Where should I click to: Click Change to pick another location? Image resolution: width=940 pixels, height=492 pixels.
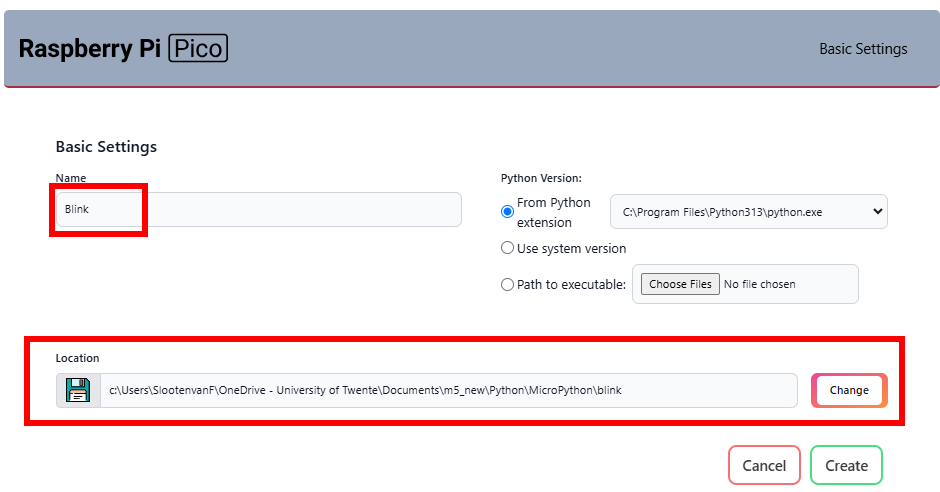[x=849, y=390]
